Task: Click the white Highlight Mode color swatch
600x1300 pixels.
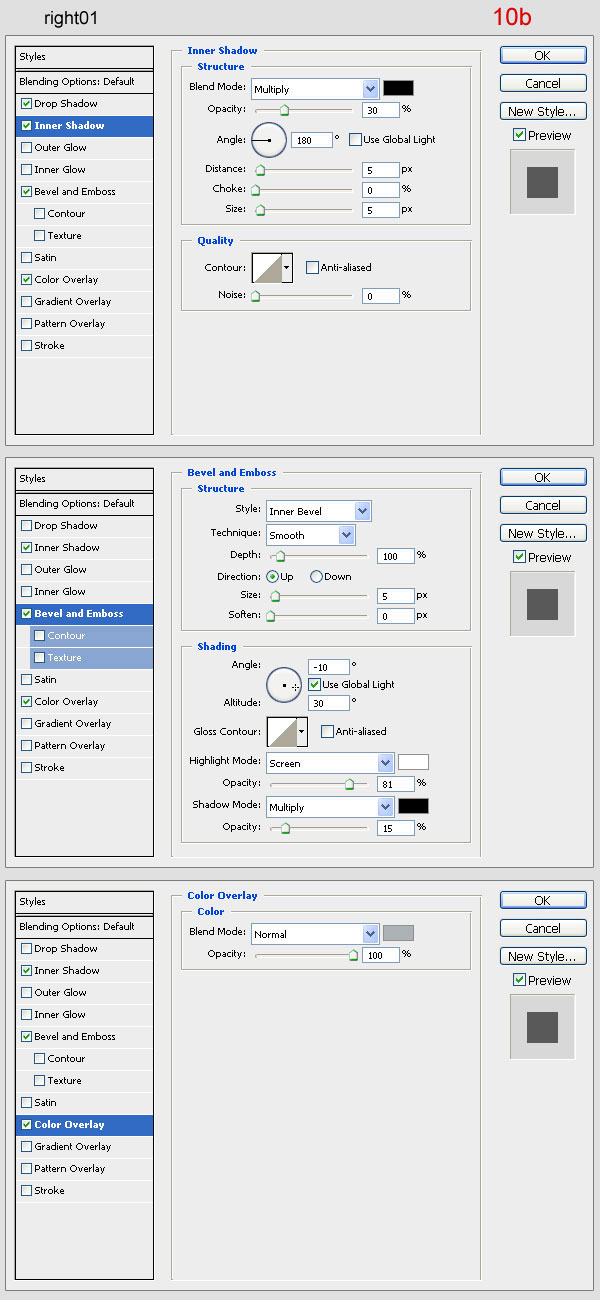Action: (413, 762)
